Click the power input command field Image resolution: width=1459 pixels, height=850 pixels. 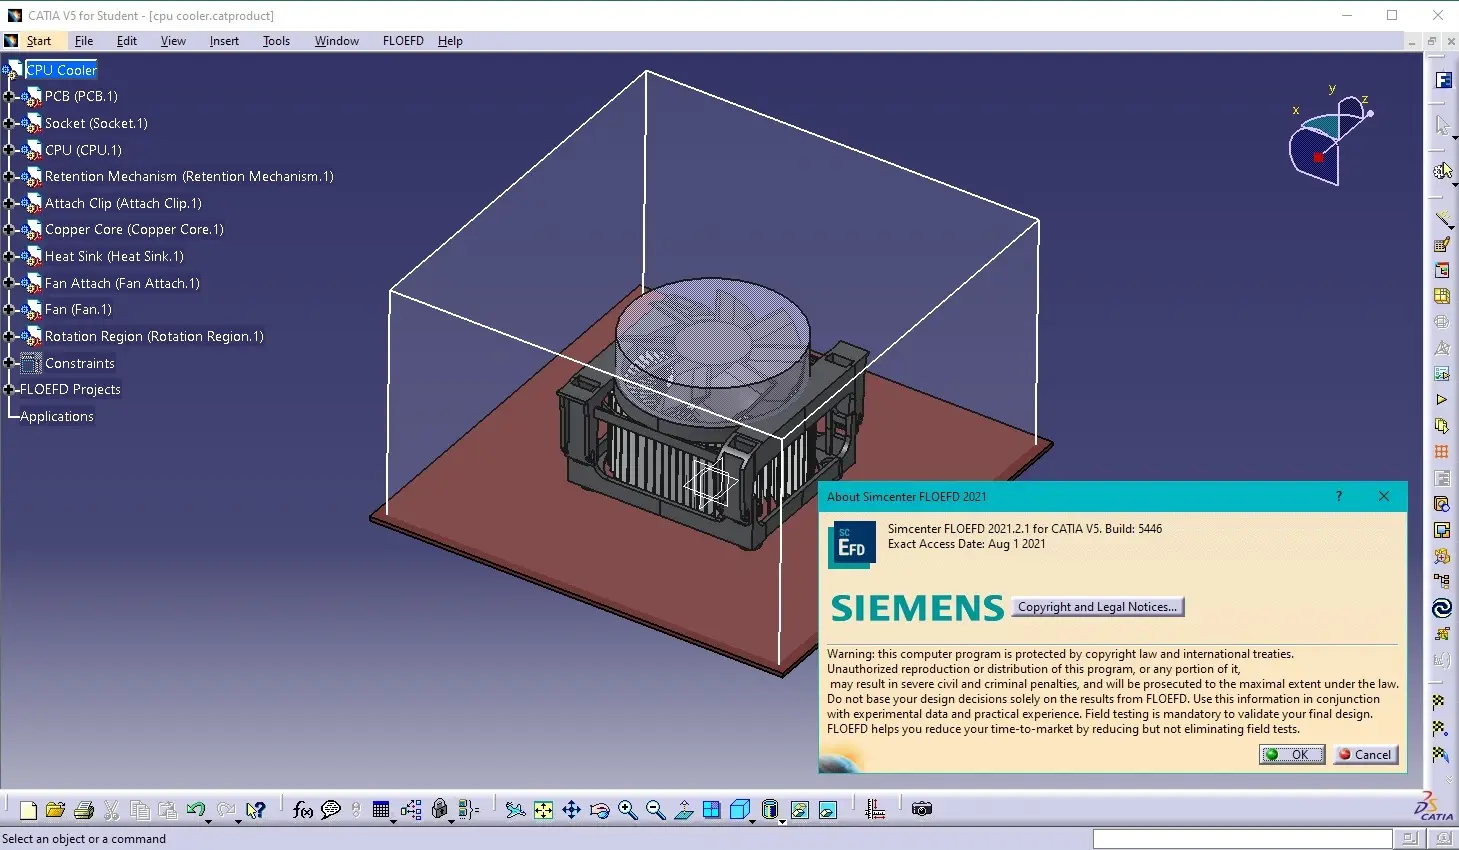(x=1242, y=839)
